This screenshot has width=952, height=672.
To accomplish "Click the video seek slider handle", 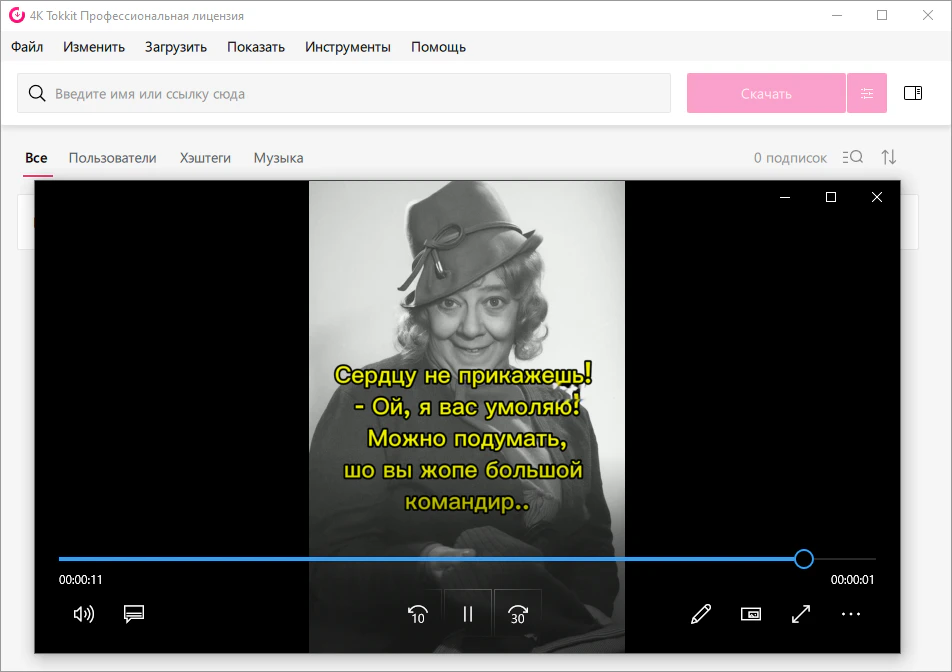I will pyautogui.click(x=804, y=559).
